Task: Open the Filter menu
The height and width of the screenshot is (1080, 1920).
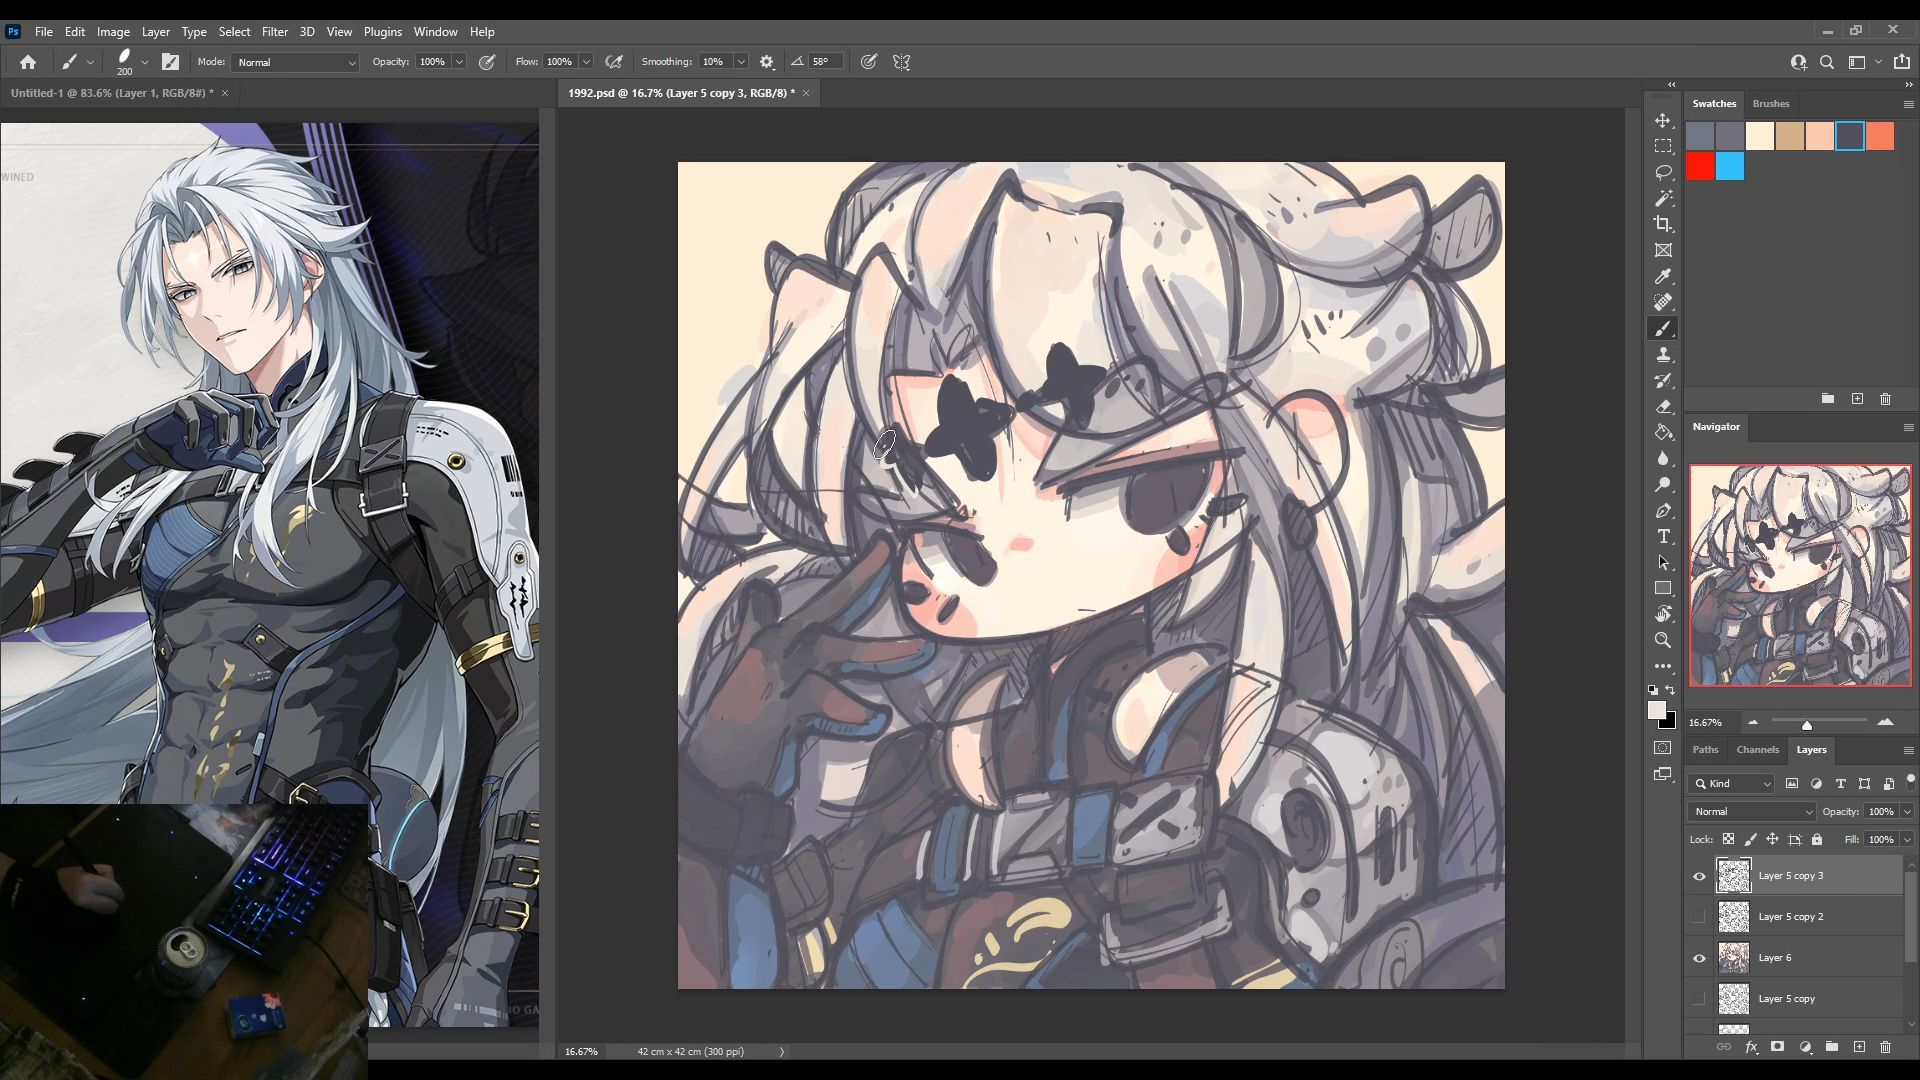Action: (x=274, y=32)
